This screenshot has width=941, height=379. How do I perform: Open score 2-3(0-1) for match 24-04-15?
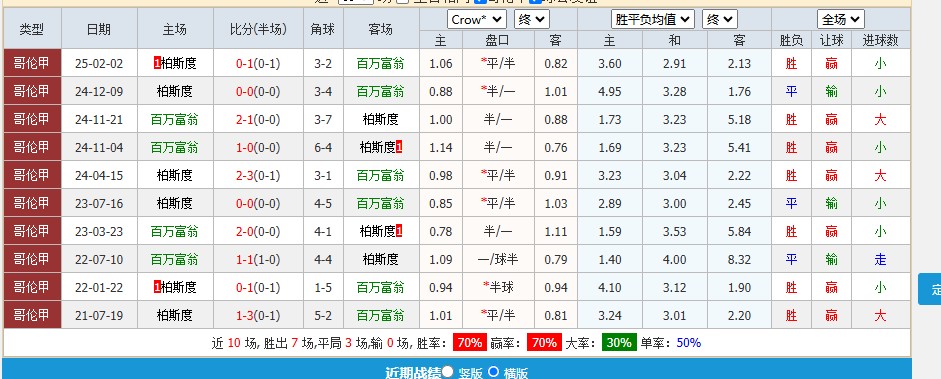pos(258,176)
